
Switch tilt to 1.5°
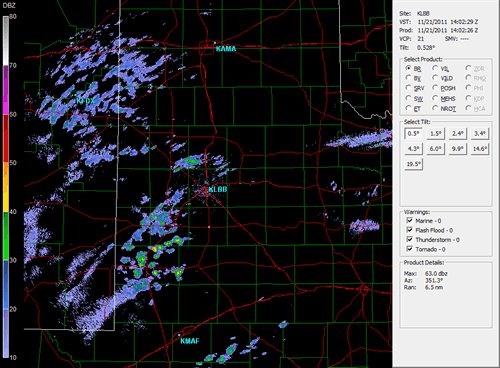click(x=435, y=134)
